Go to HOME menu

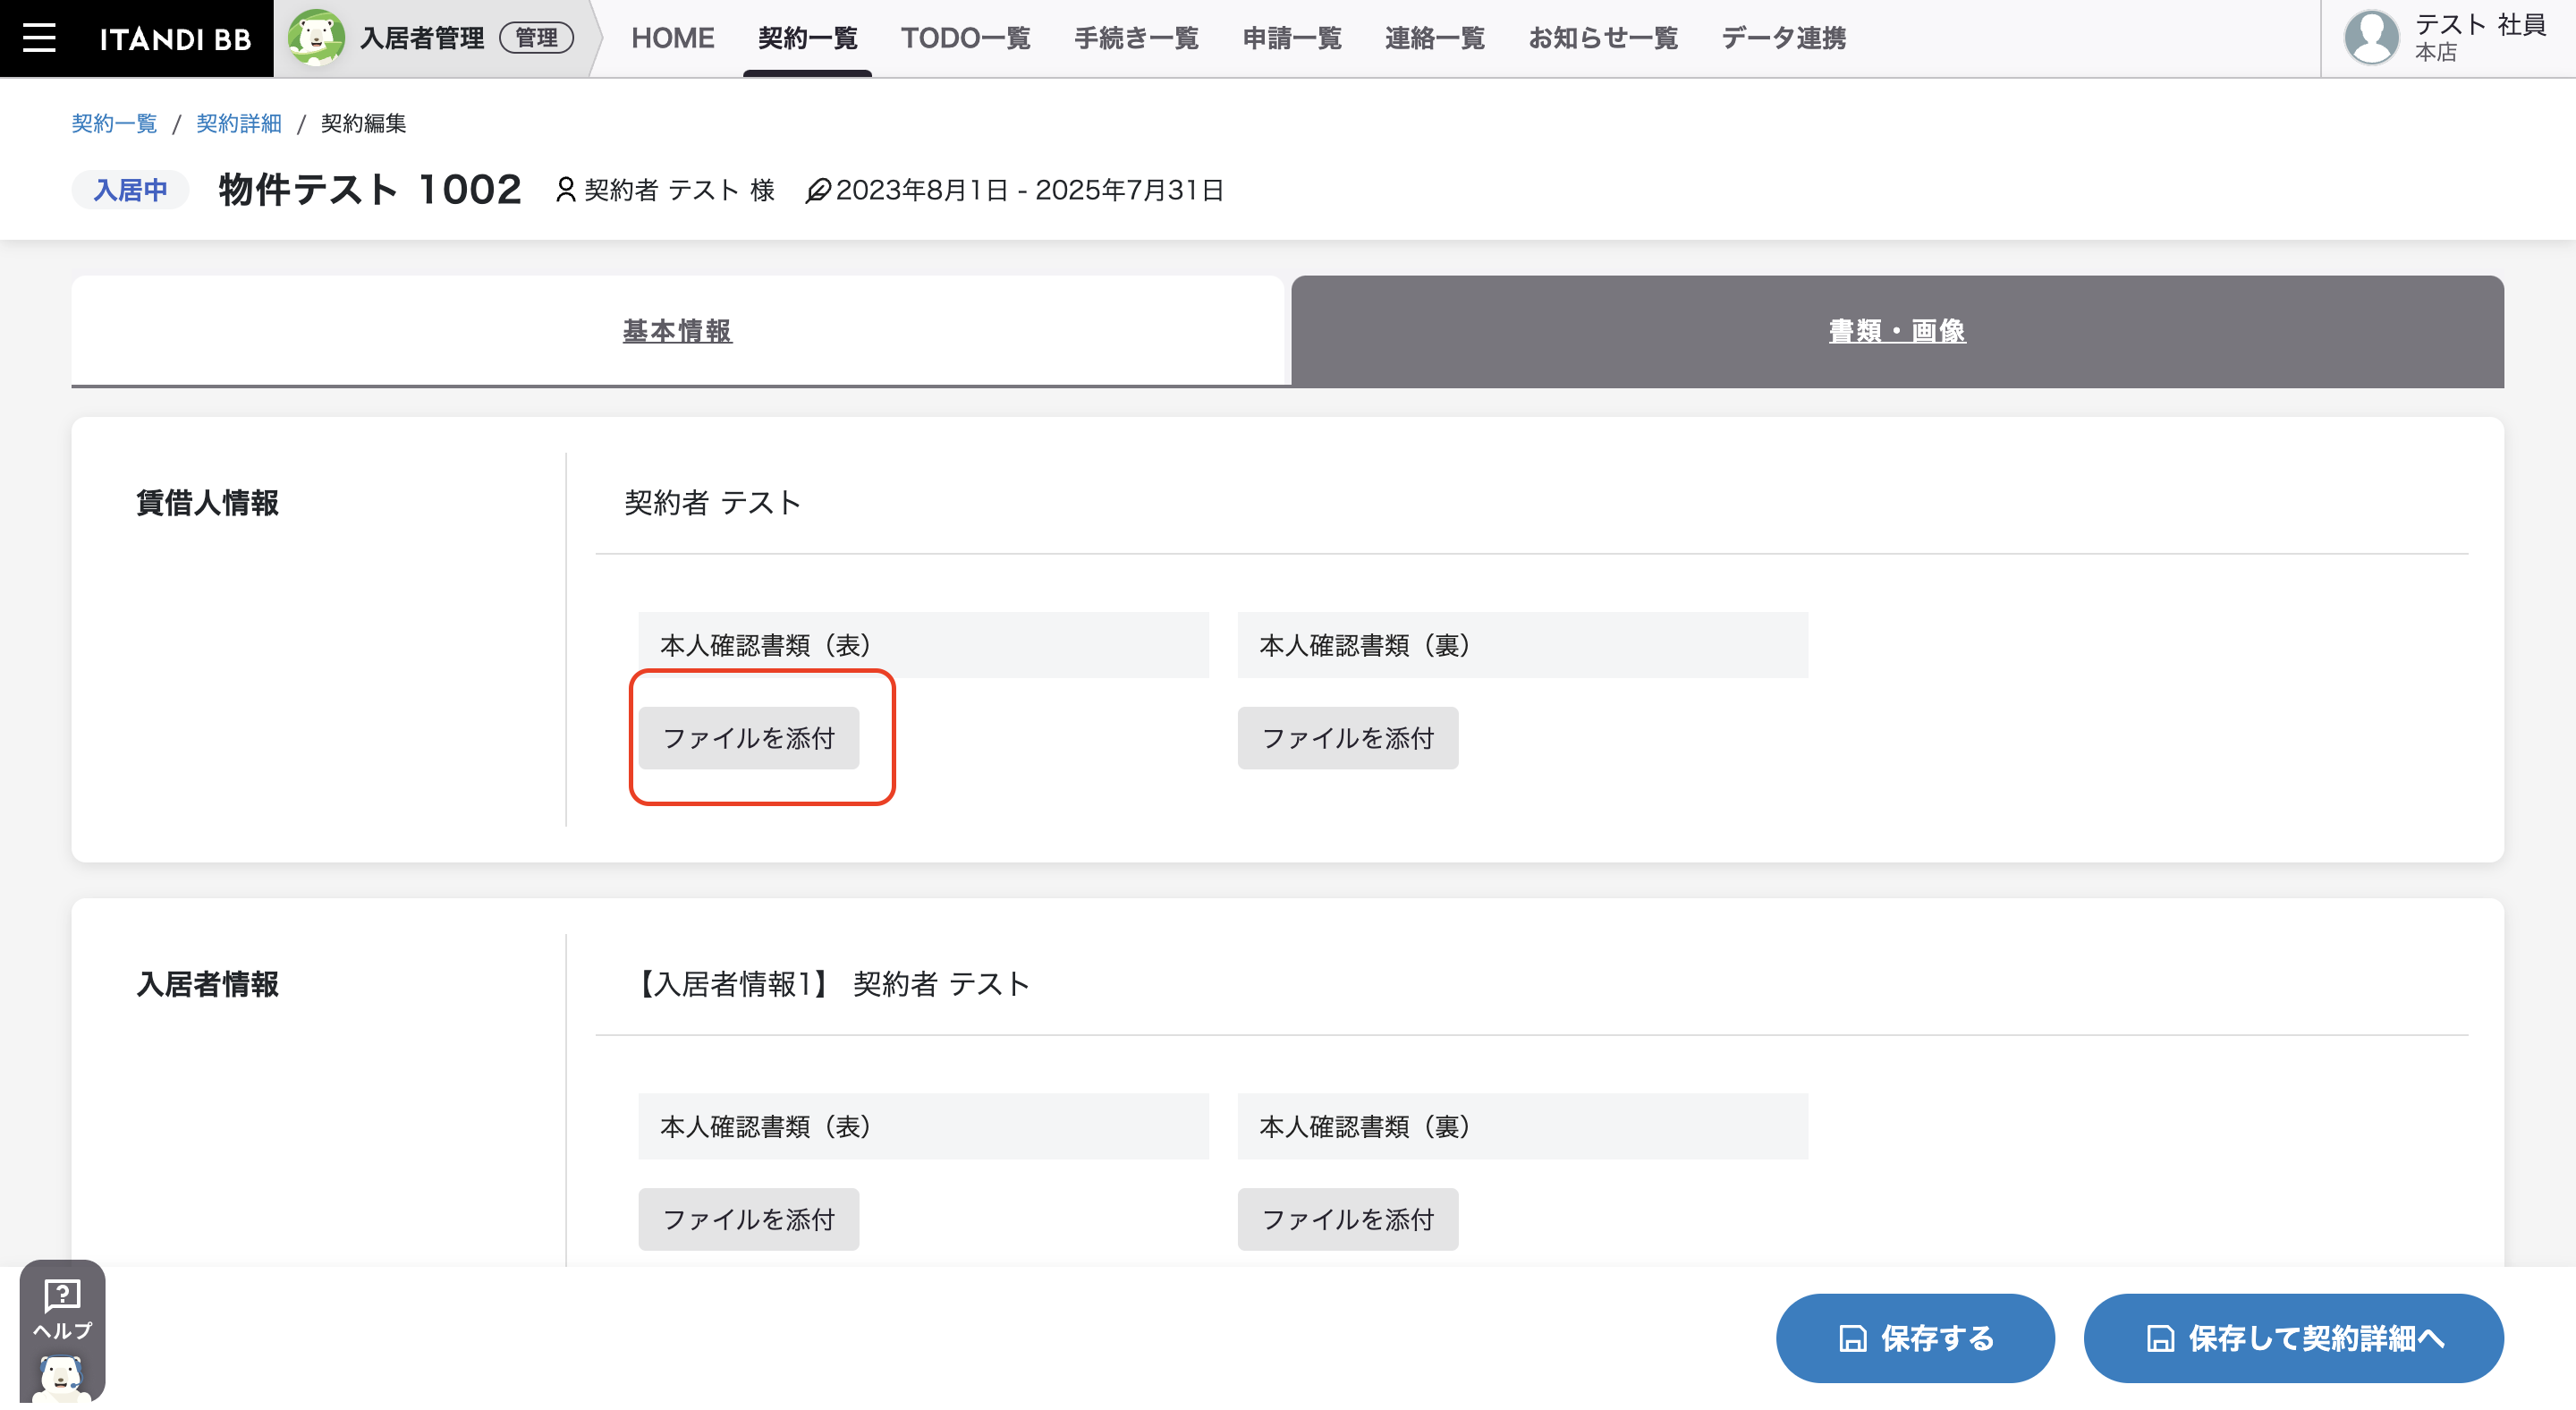coord(672,38)
